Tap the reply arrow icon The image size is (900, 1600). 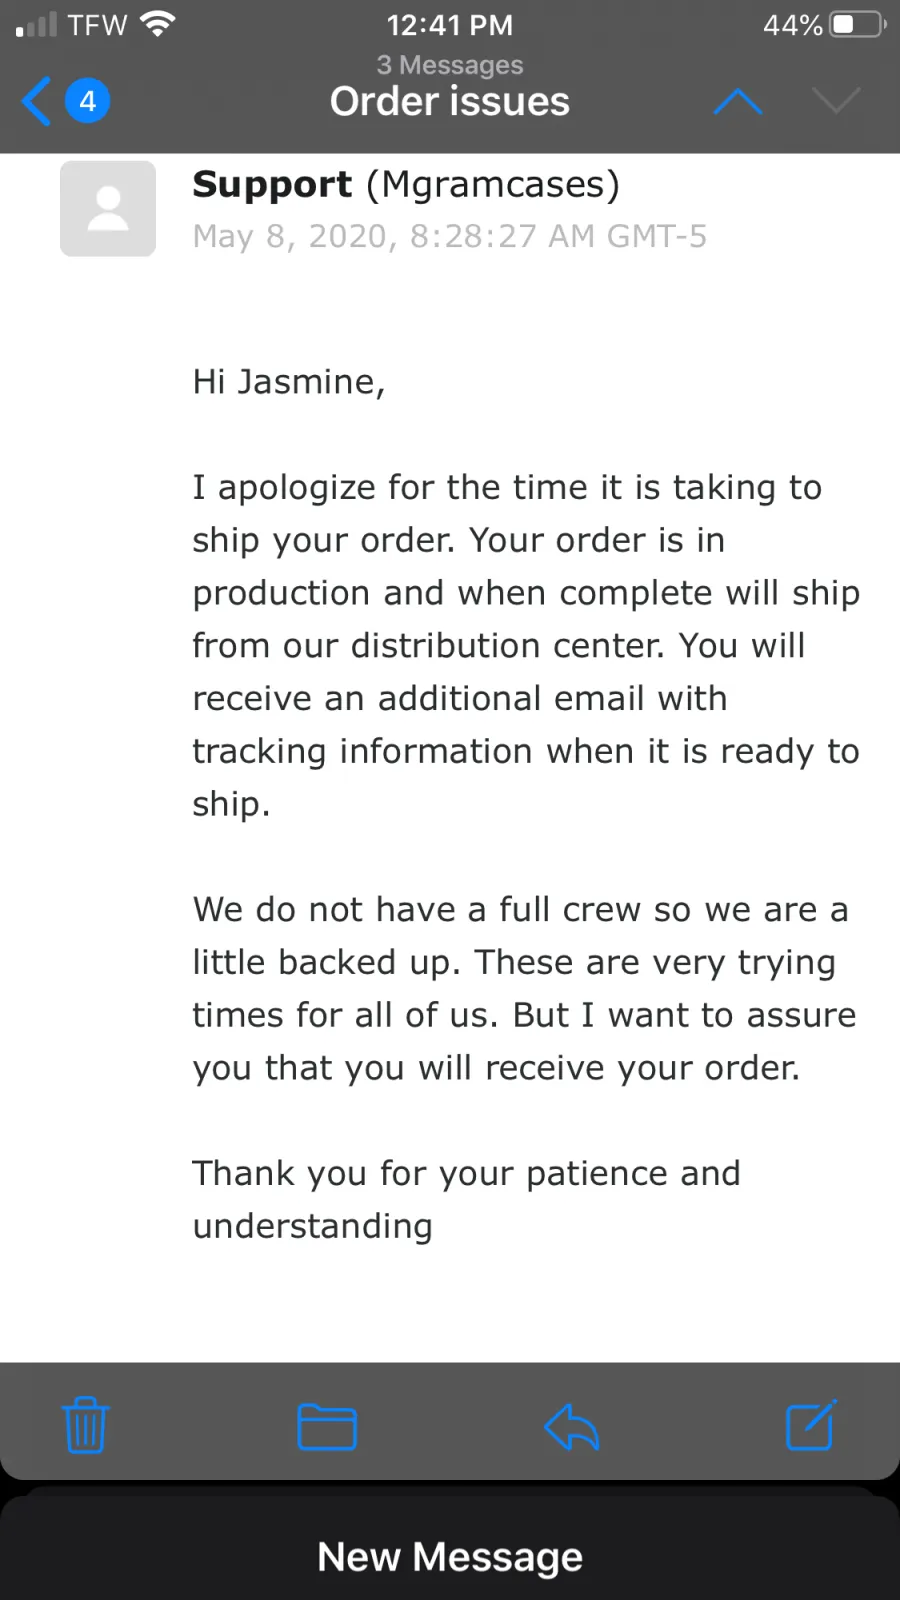point(571,1427)
